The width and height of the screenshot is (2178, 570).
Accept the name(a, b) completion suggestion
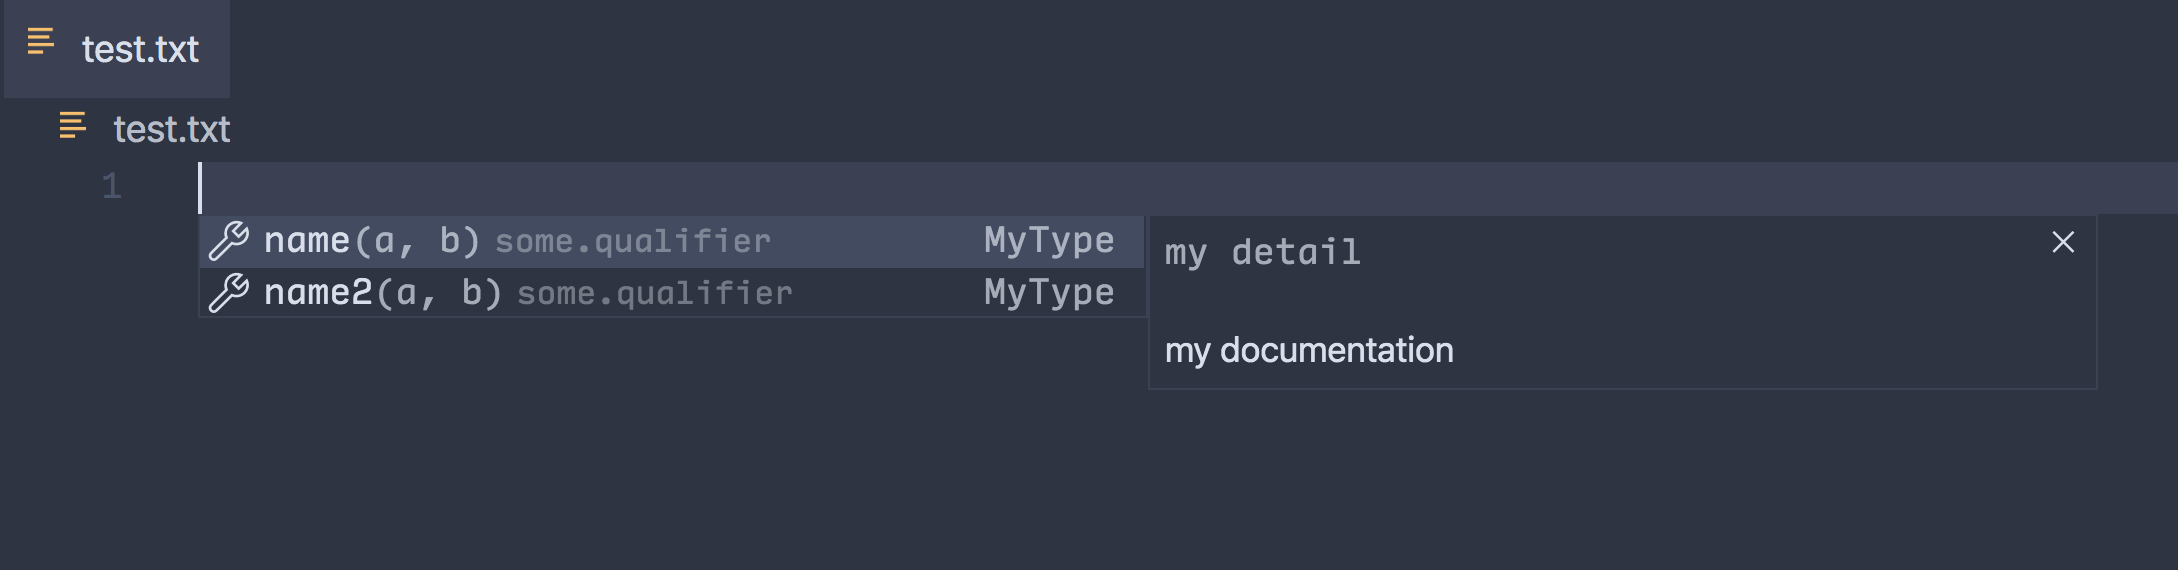[371, 241]
